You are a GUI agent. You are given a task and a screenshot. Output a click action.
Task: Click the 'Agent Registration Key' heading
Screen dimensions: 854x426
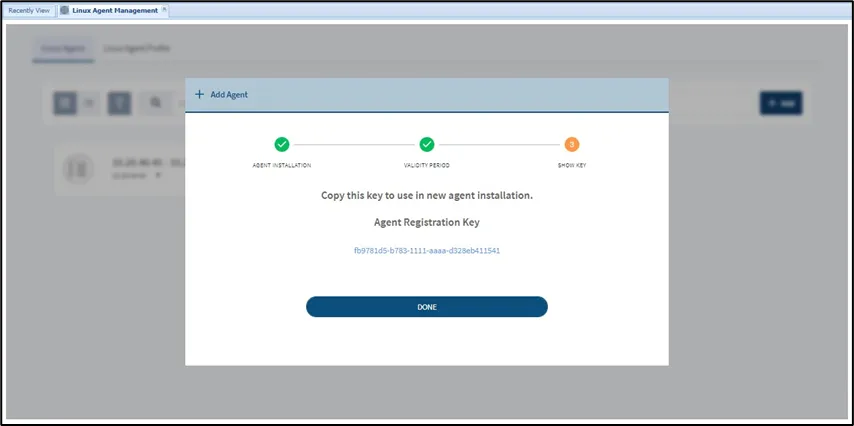tap(426, 222)
